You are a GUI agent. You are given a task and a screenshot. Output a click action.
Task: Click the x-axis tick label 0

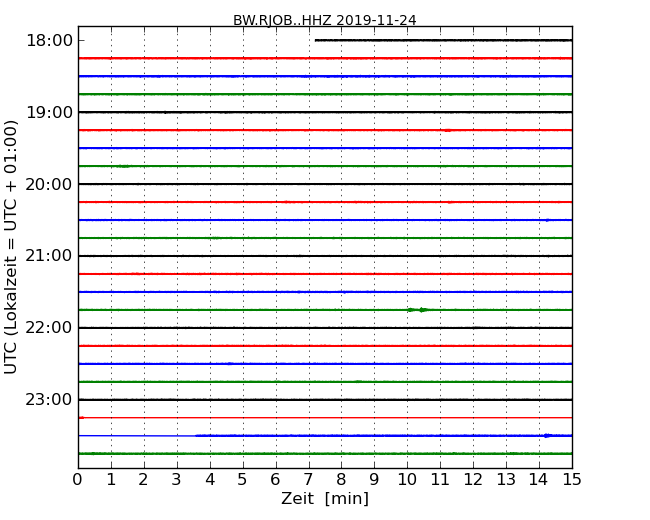point(78,479)
